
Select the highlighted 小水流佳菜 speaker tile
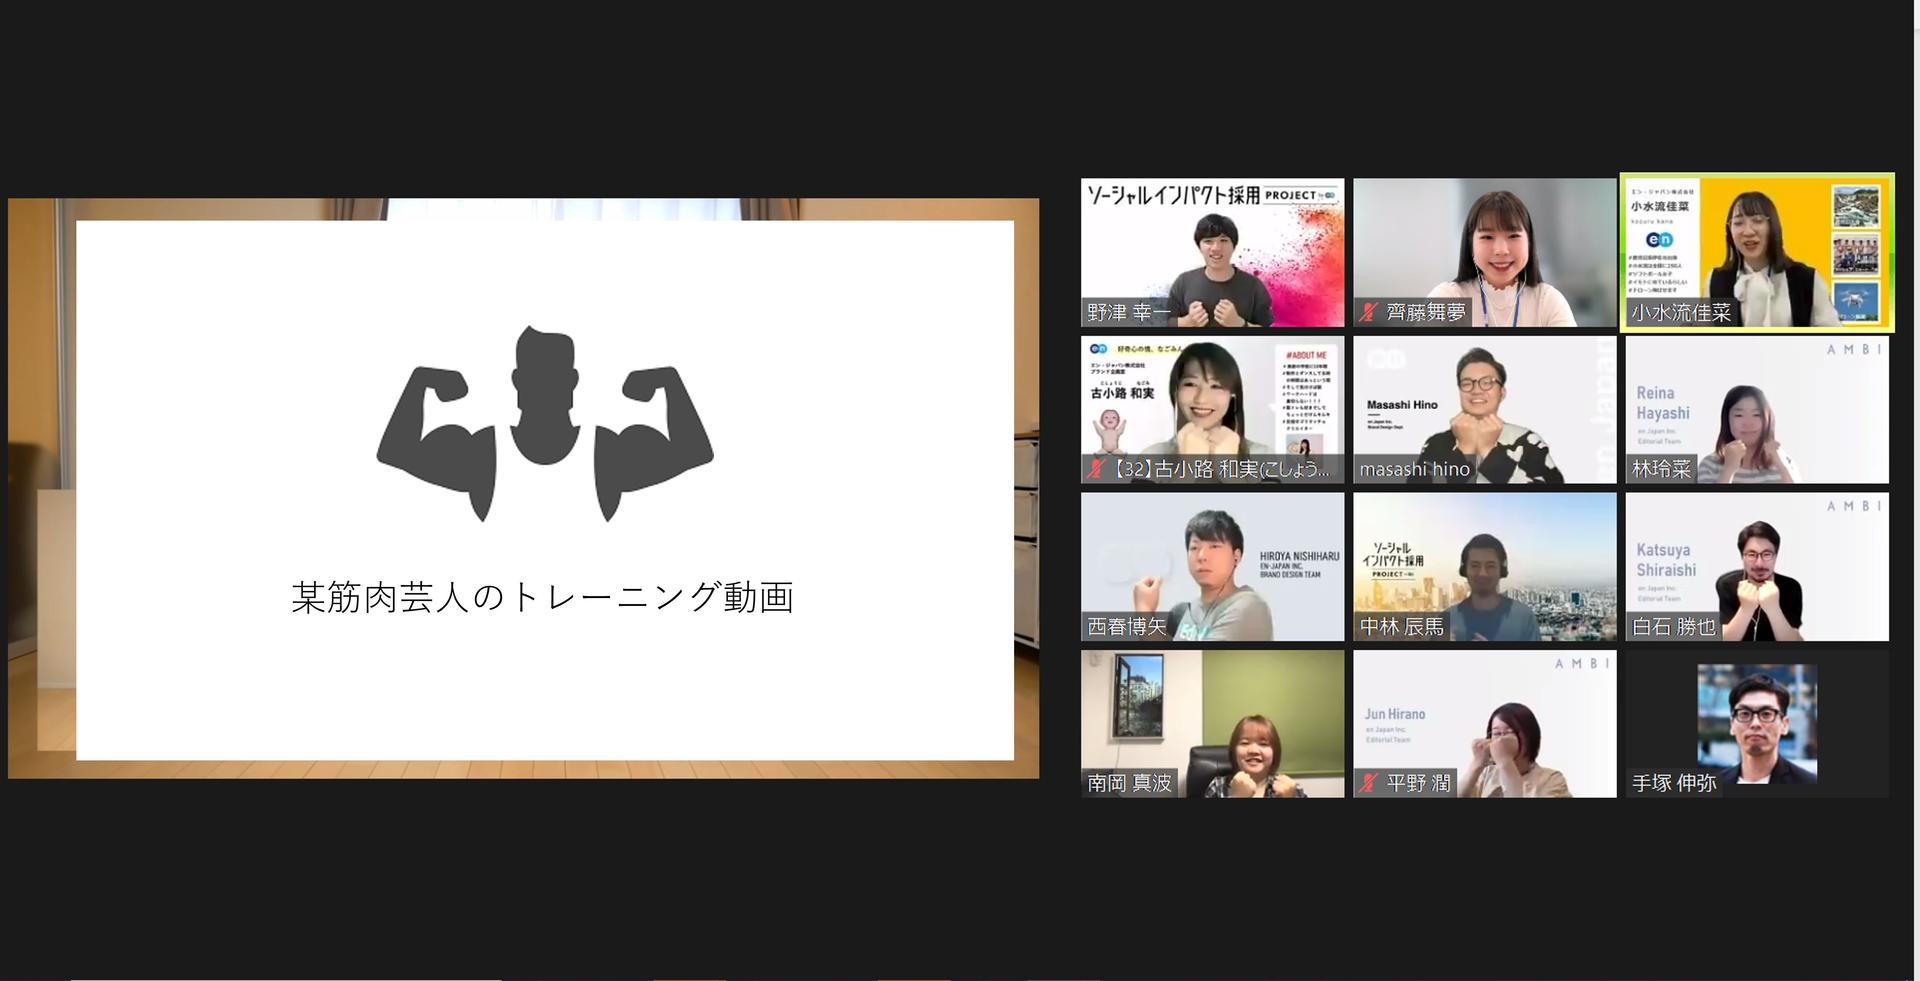[x=1756, y=252]
